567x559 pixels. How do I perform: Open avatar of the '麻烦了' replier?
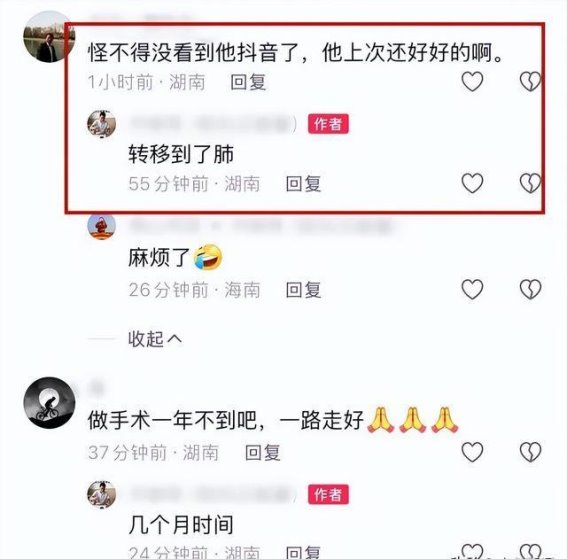(x=102, y=226)
